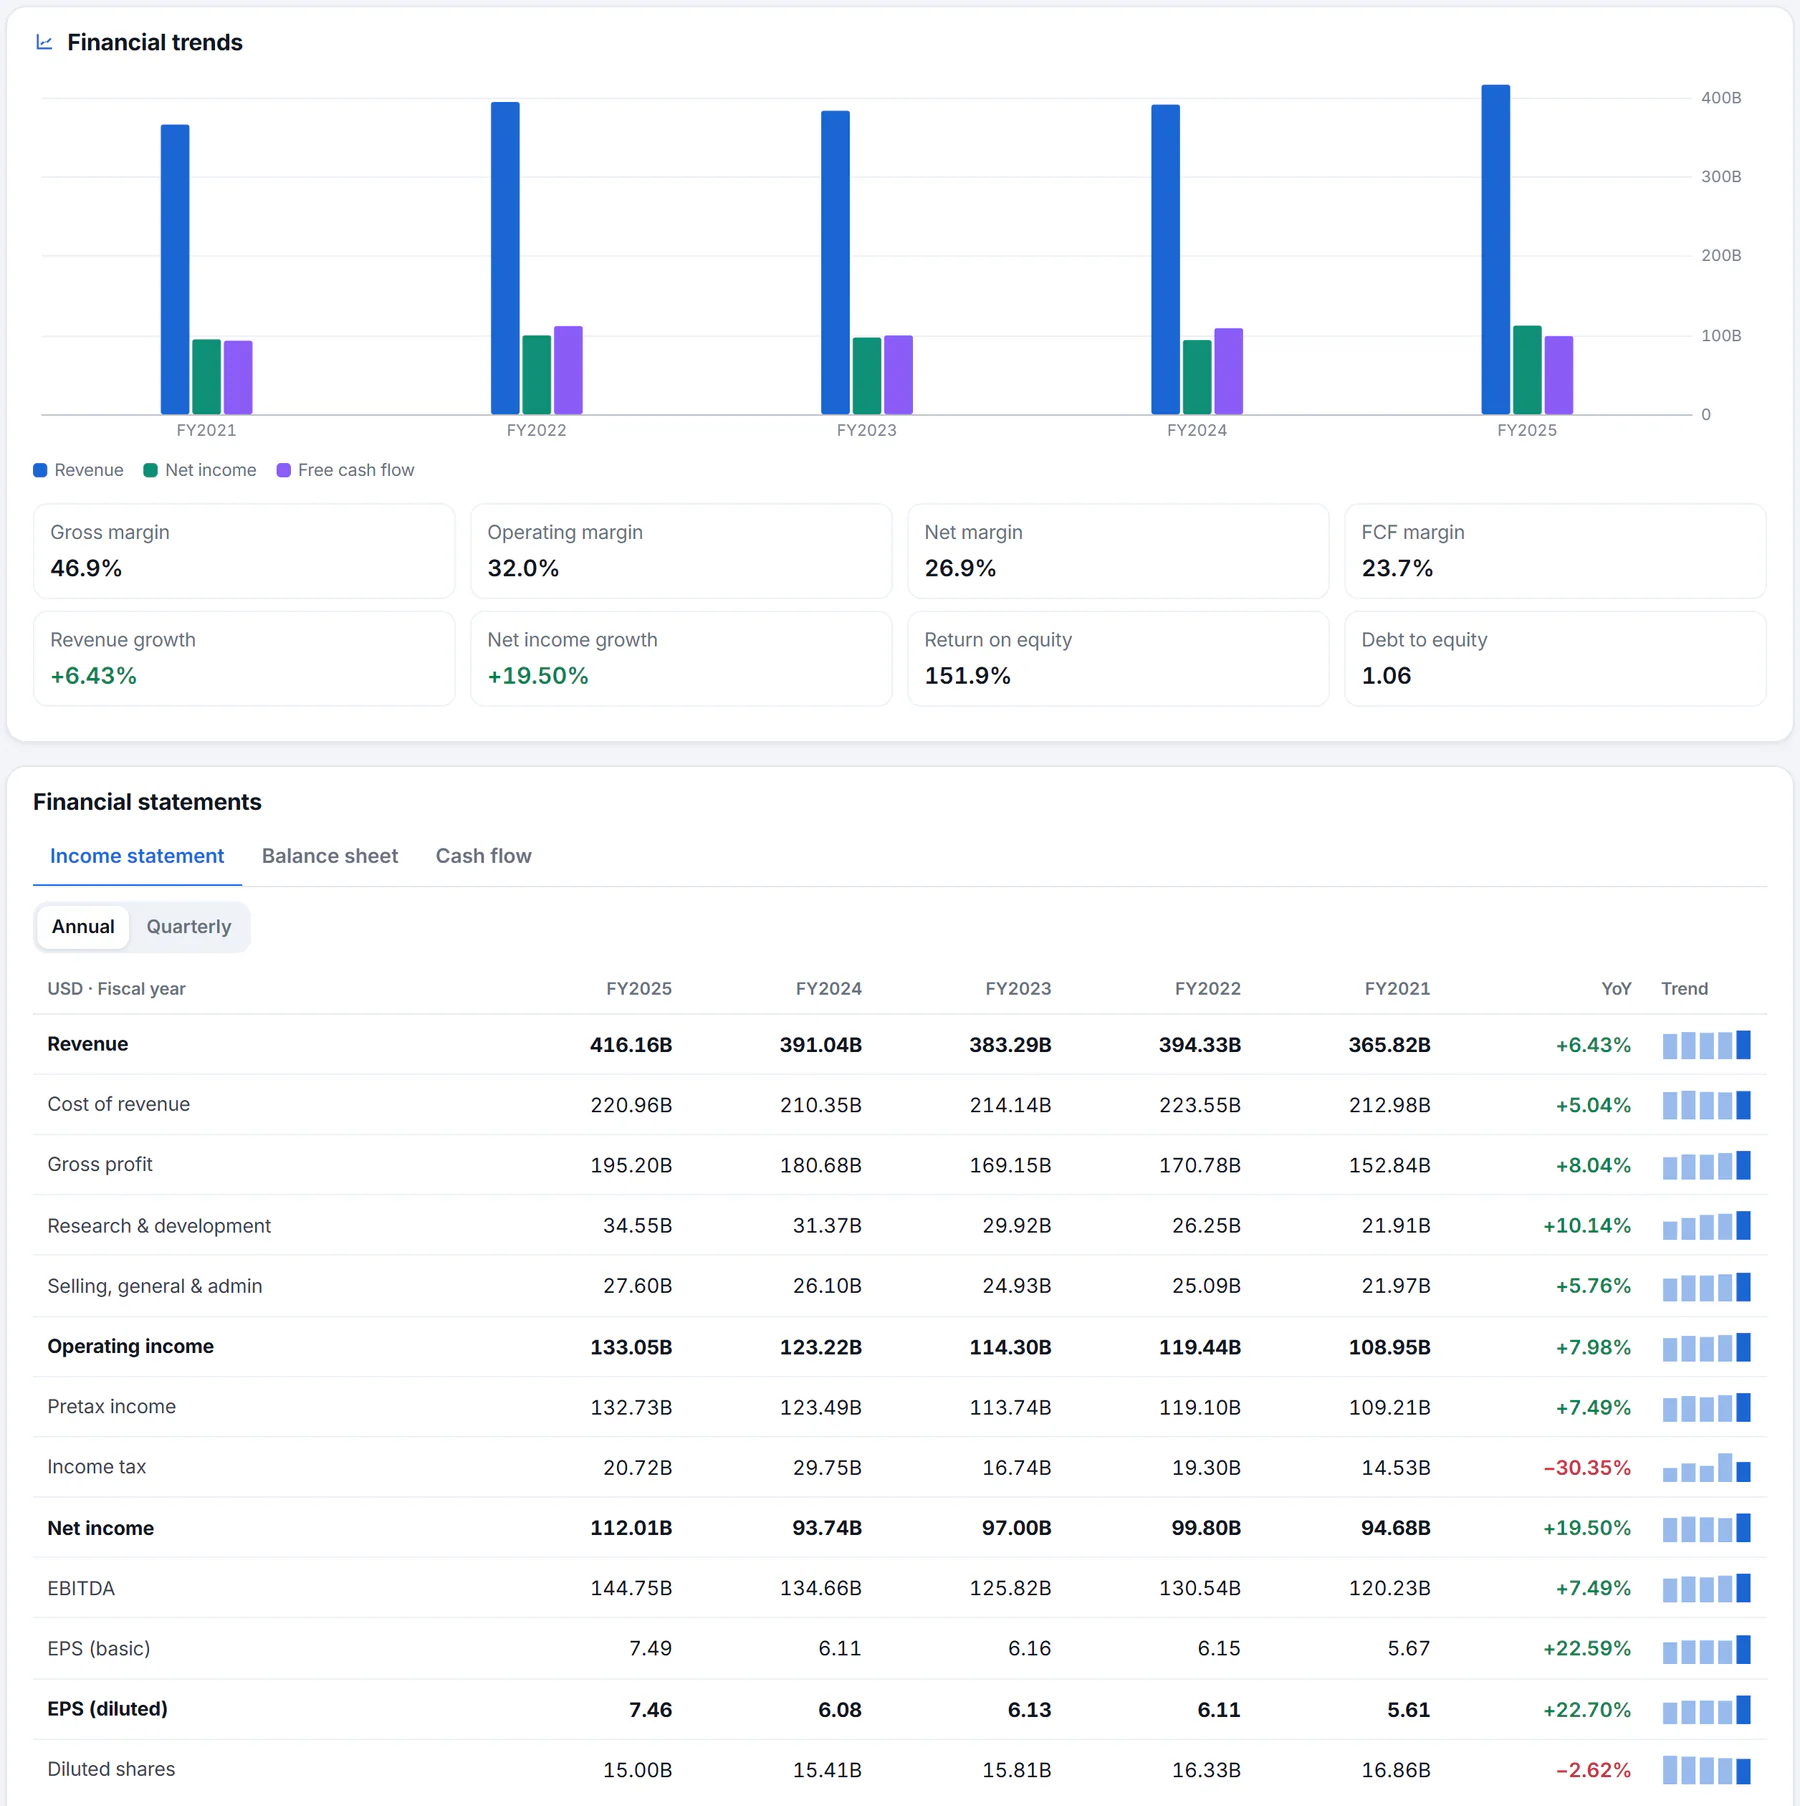
Task: Click the Diluted shares trend sparkline
Action: click(1706, 1770)
